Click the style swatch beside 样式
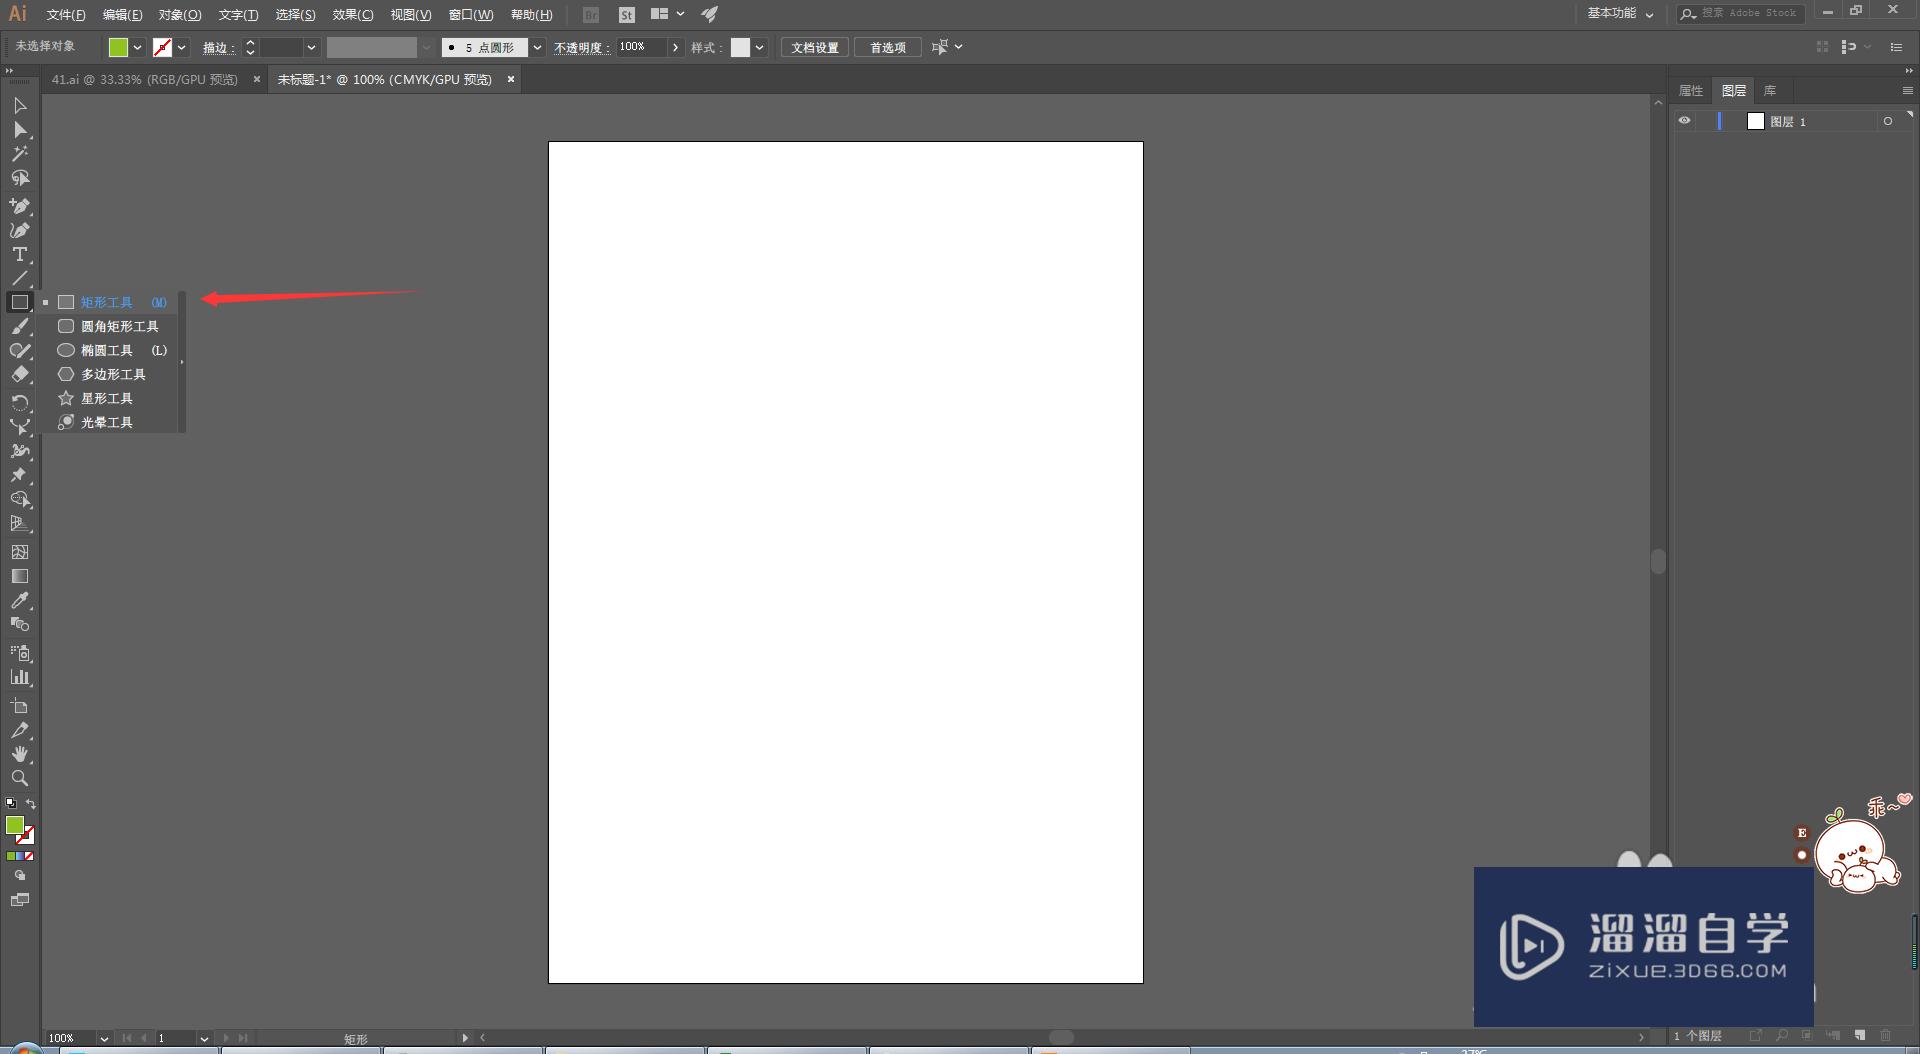Image resolution: width=1920 pixels, height=1054 pixels. (740, 48)
